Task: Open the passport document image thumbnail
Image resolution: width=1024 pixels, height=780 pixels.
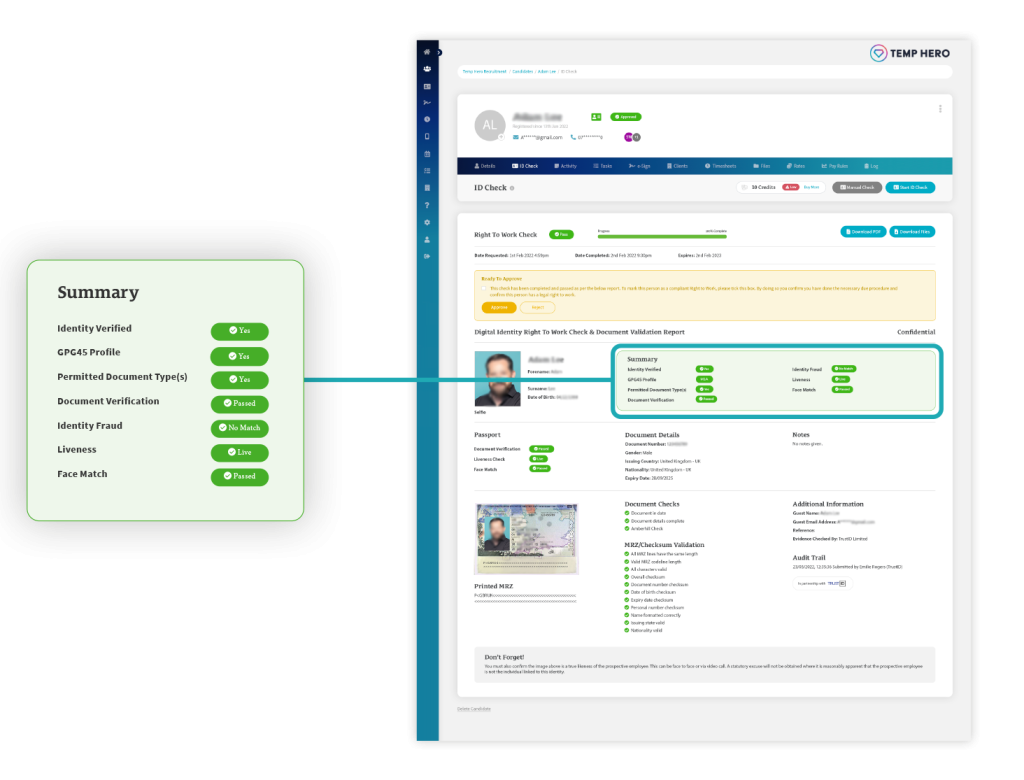Action: [x=527, y=539]
